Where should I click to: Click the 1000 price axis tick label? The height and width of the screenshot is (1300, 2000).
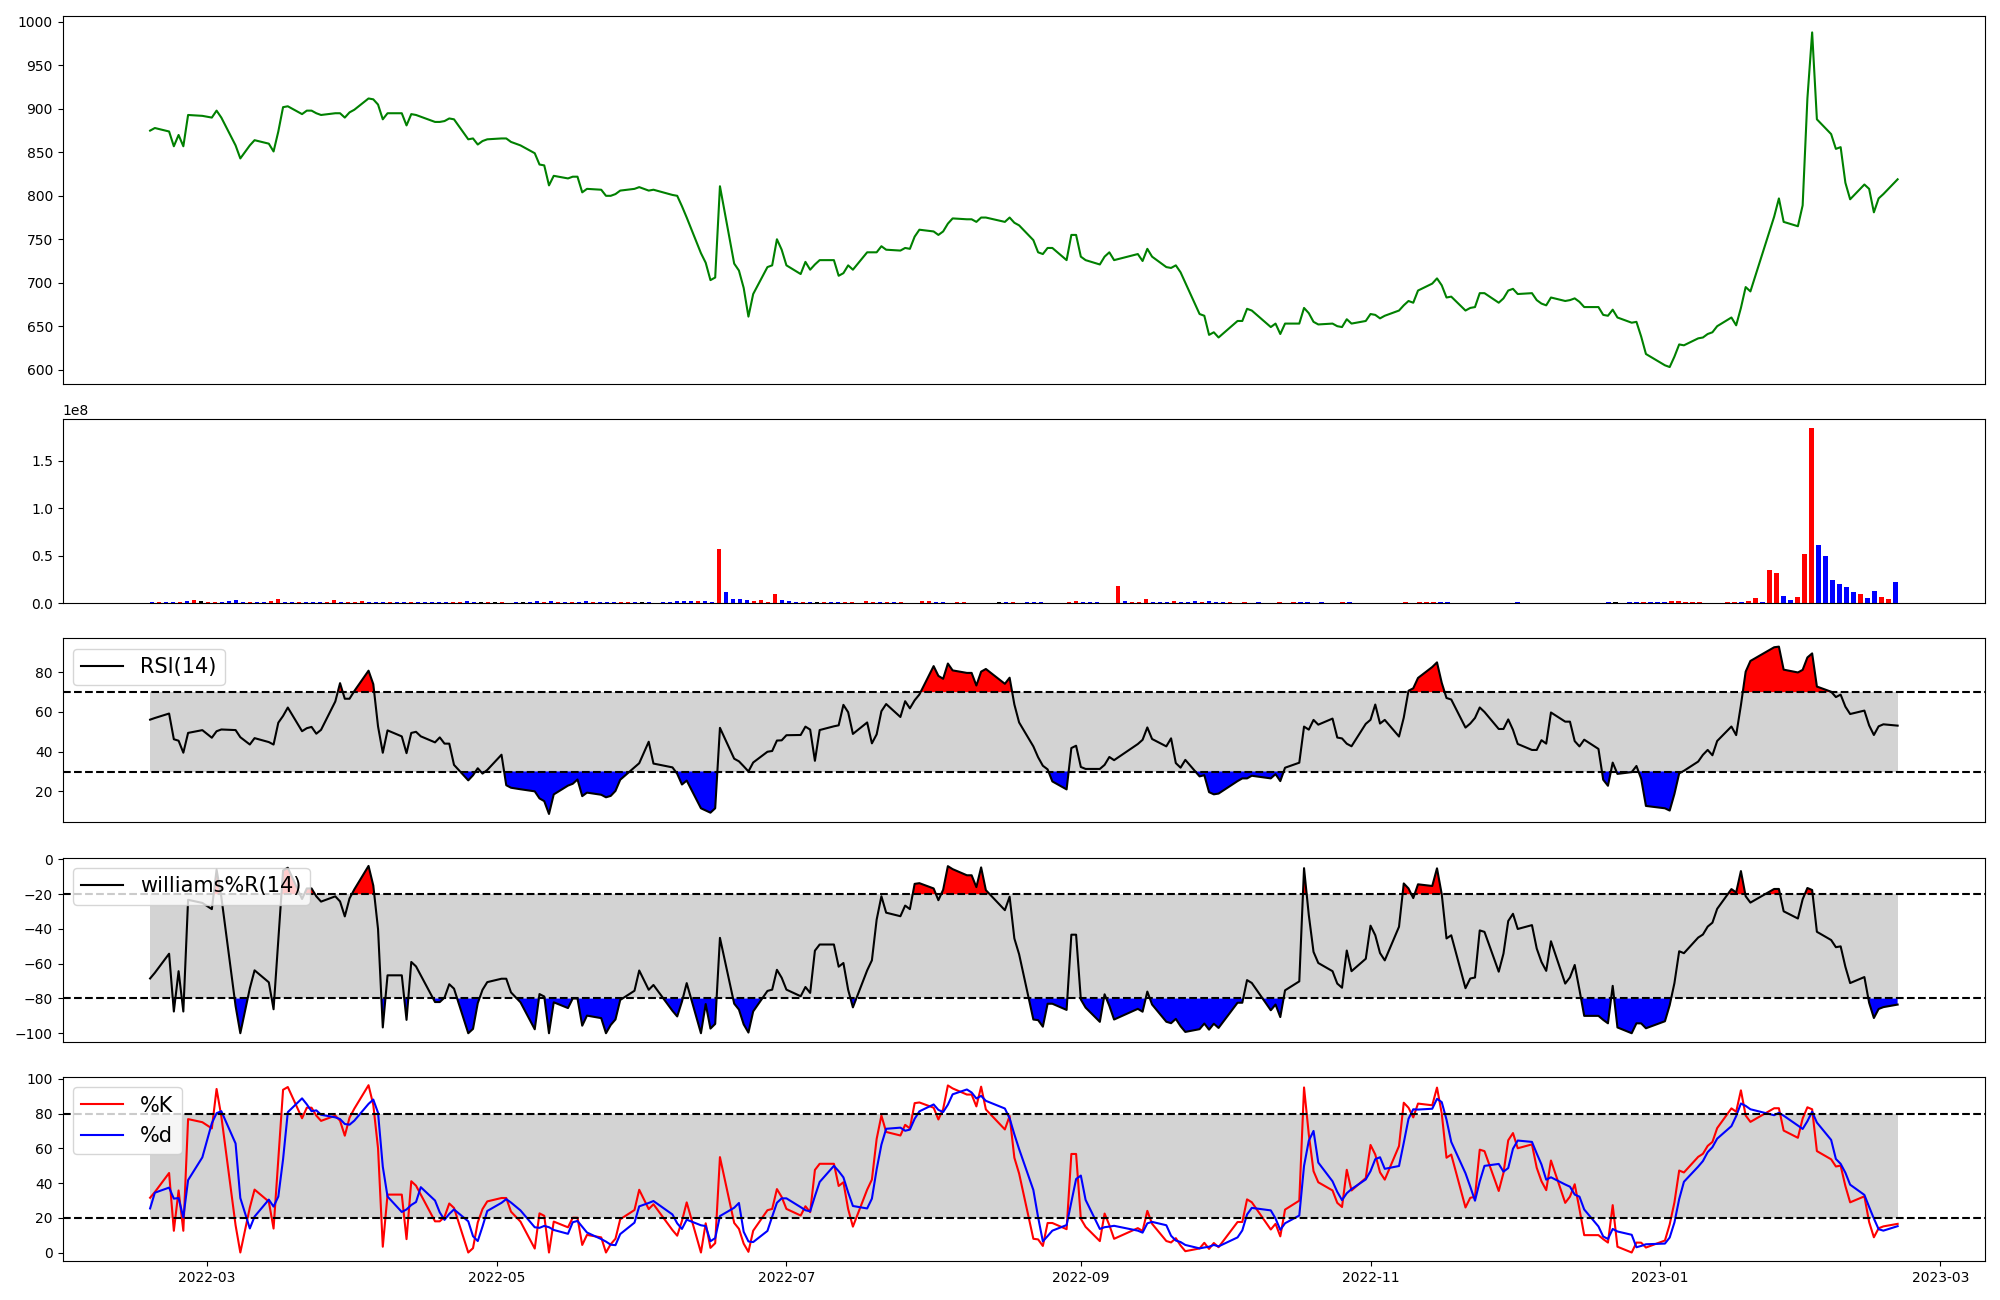tap(35, 23)
